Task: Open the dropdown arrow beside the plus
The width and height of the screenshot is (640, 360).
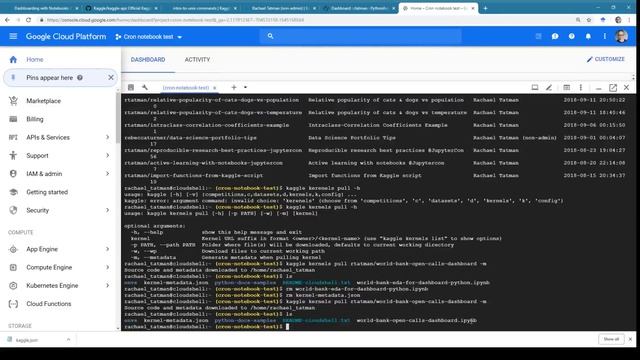Action: (x=245, y=87)
